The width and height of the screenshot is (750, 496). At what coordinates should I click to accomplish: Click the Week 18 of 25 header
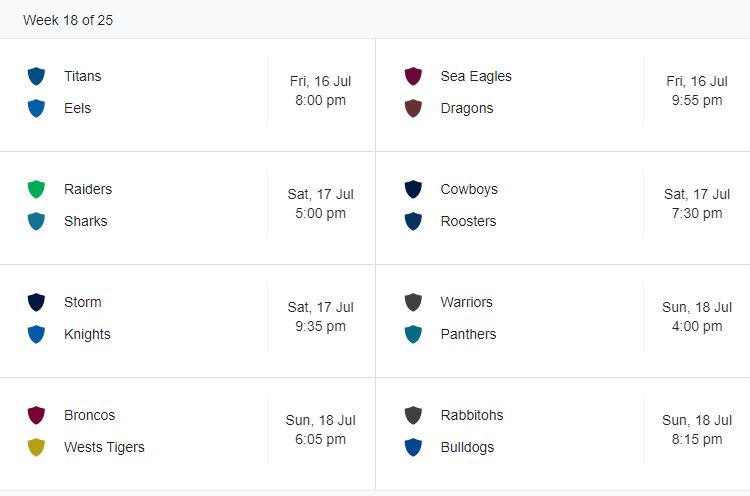(x=68, y=20)
